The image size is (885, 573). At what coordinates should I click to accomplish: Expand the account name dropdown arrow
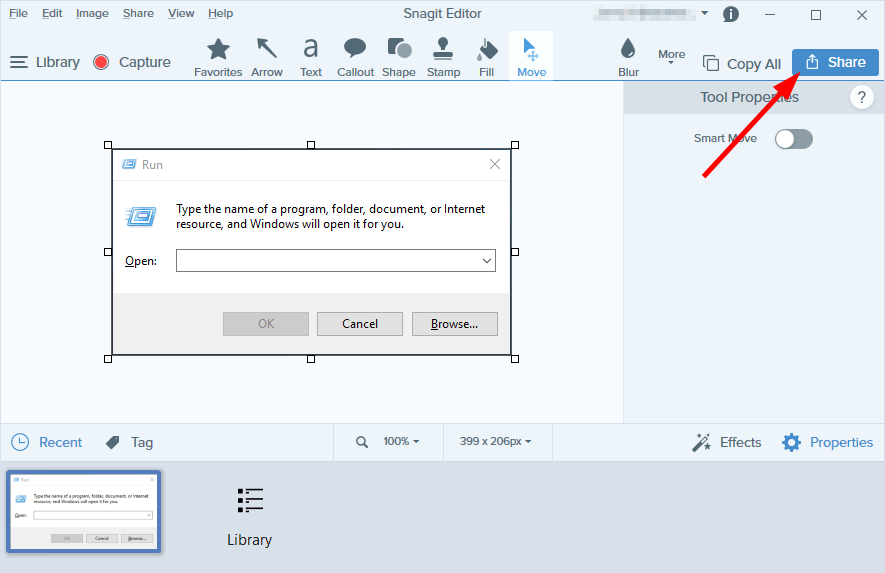click(x=704, y=13)
